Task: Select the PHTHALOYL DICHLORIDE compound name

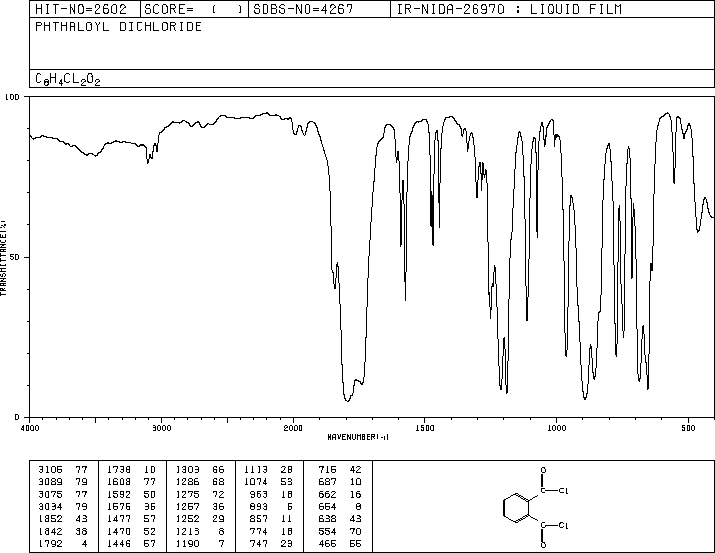Action: (119, 26)
